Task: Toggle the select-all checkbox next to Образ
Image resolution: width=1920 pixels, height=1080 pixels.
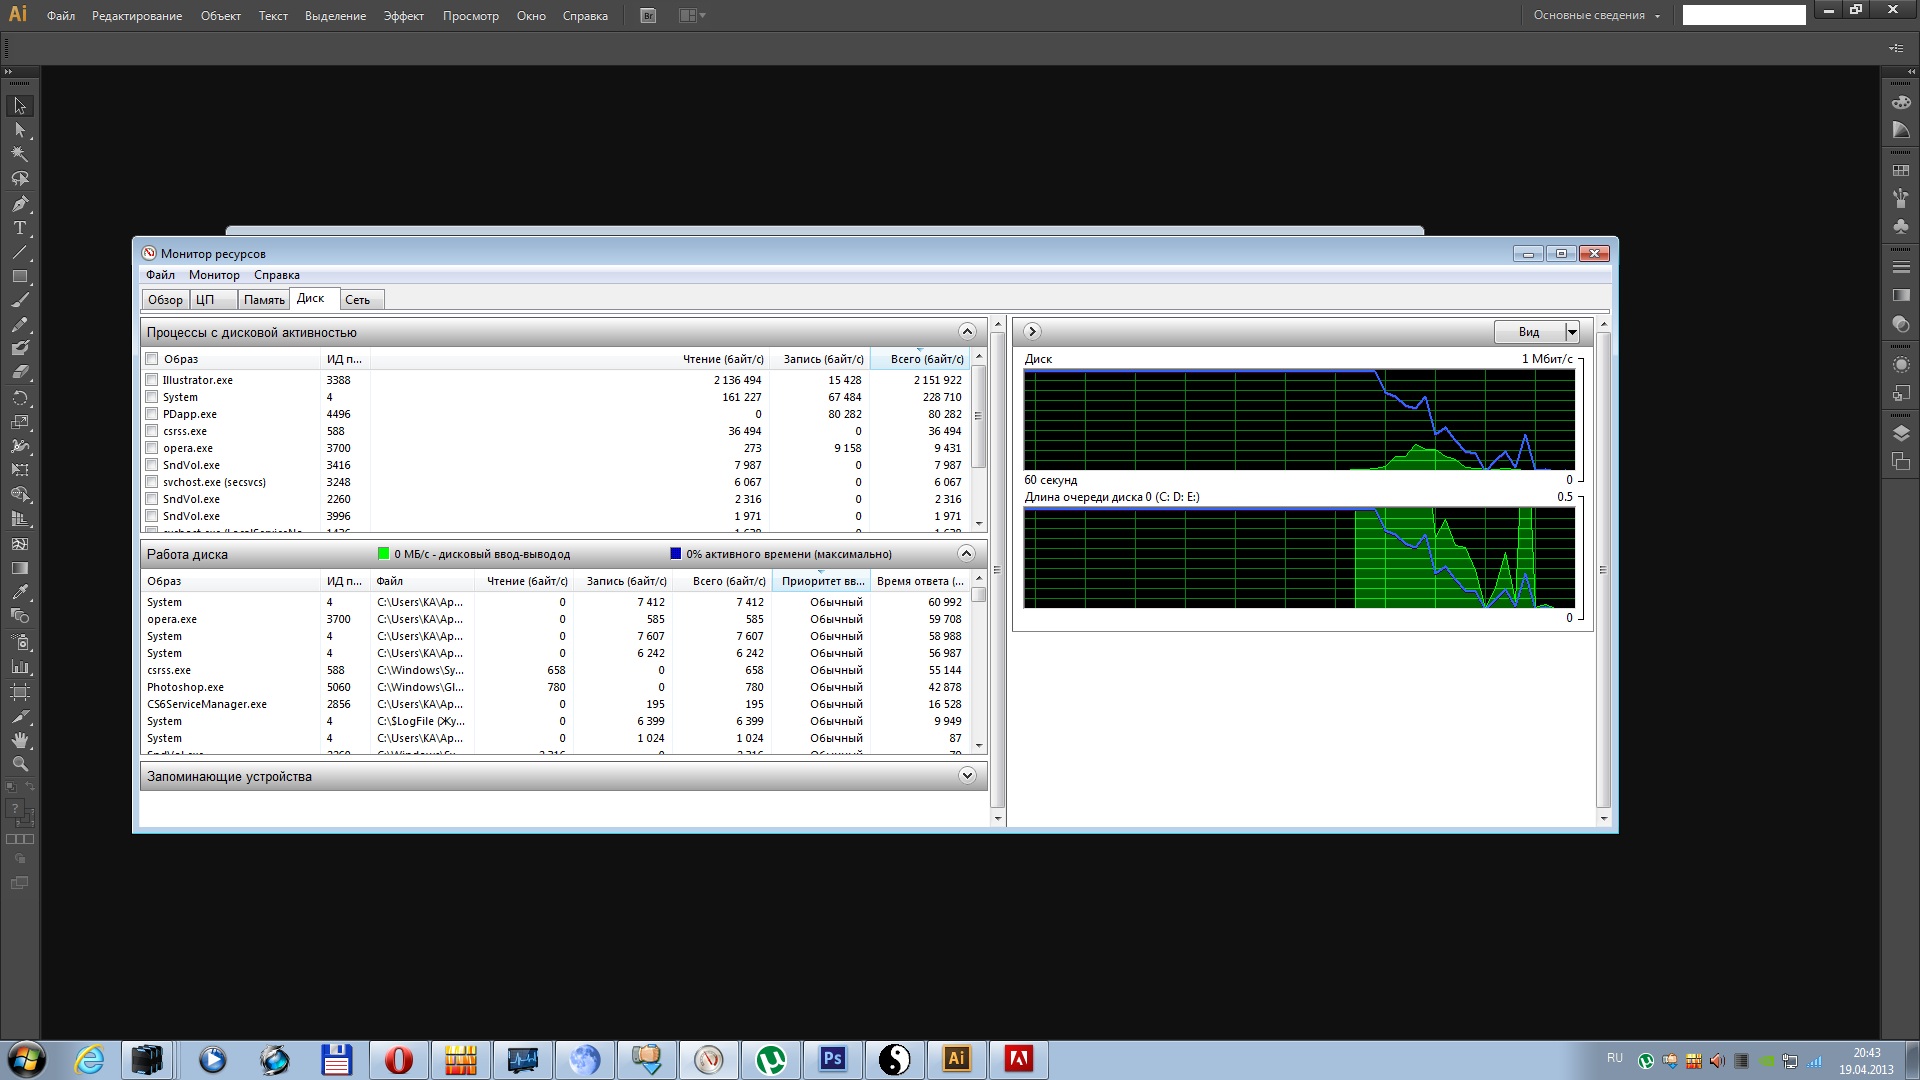Action: [x=152, y=359]
